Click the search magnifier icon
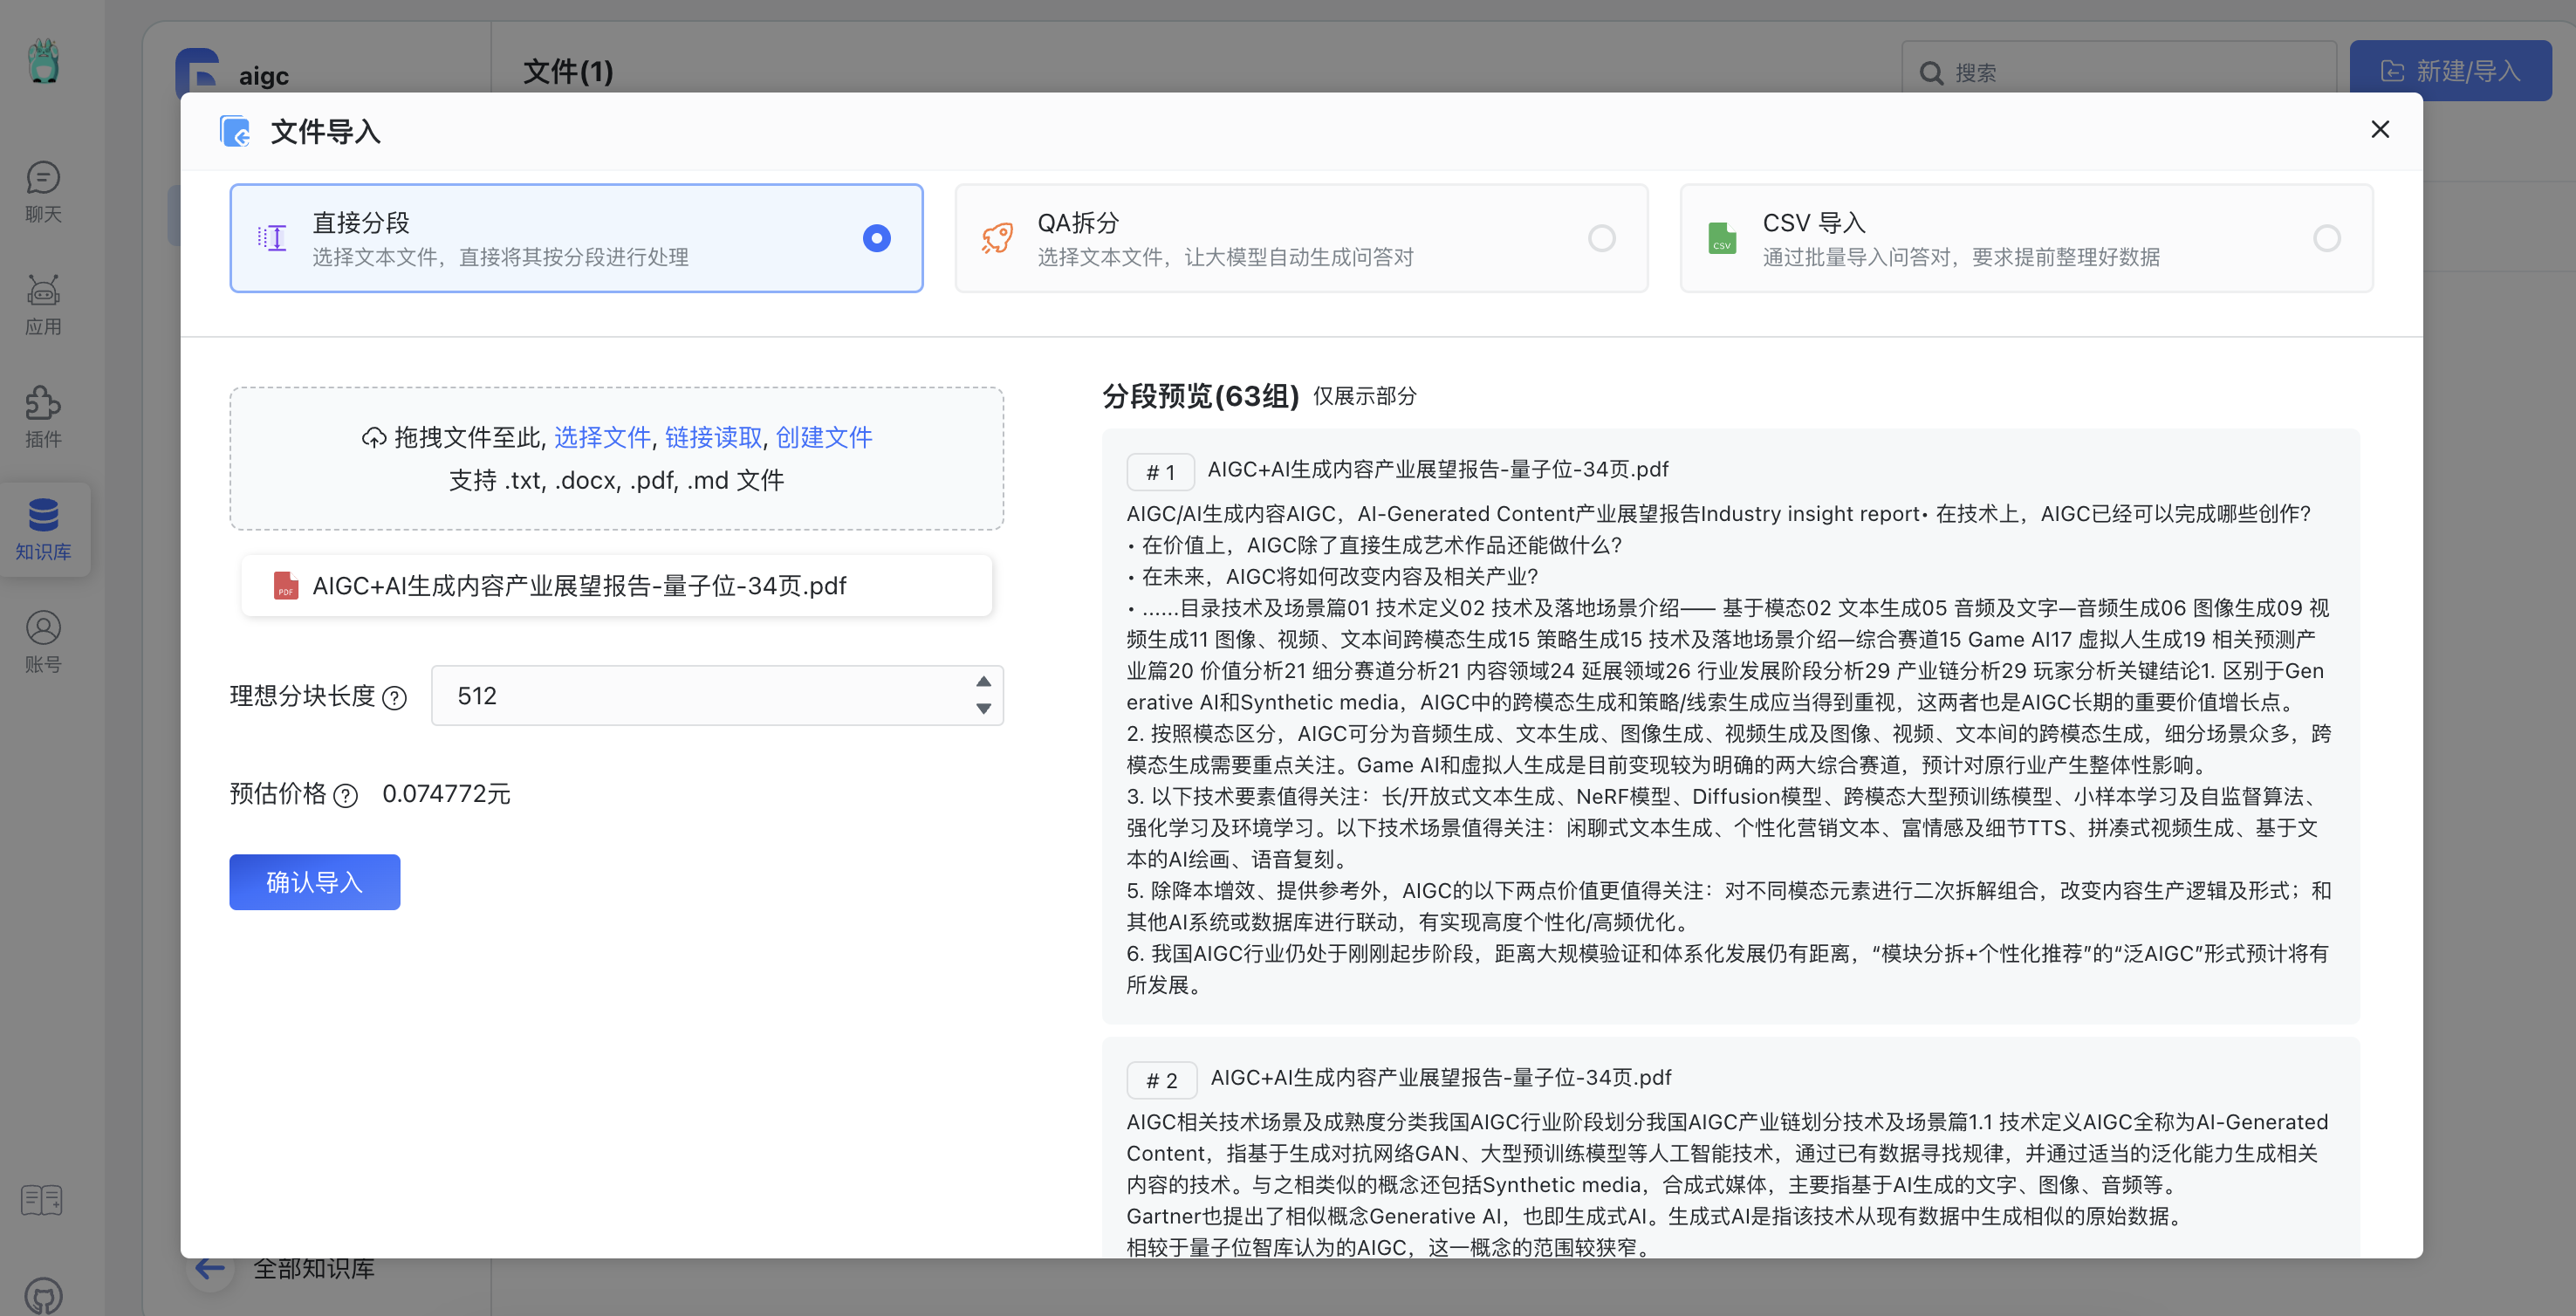 tap(1931, 73)
